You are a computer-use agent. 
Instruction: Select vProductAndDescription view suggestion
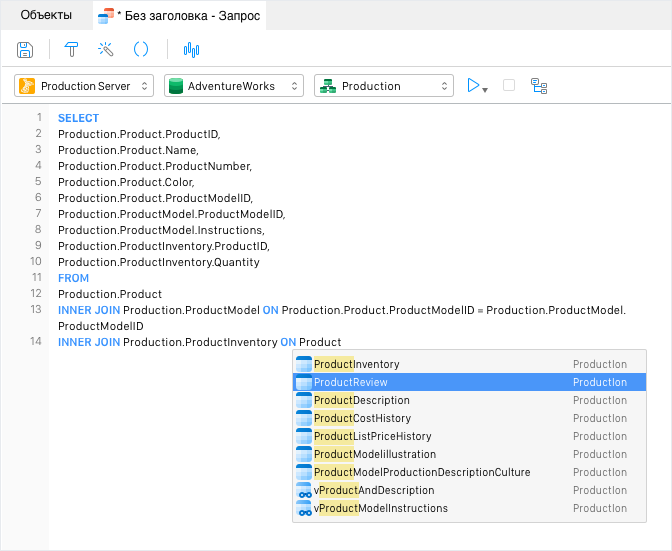coord(469,490)
